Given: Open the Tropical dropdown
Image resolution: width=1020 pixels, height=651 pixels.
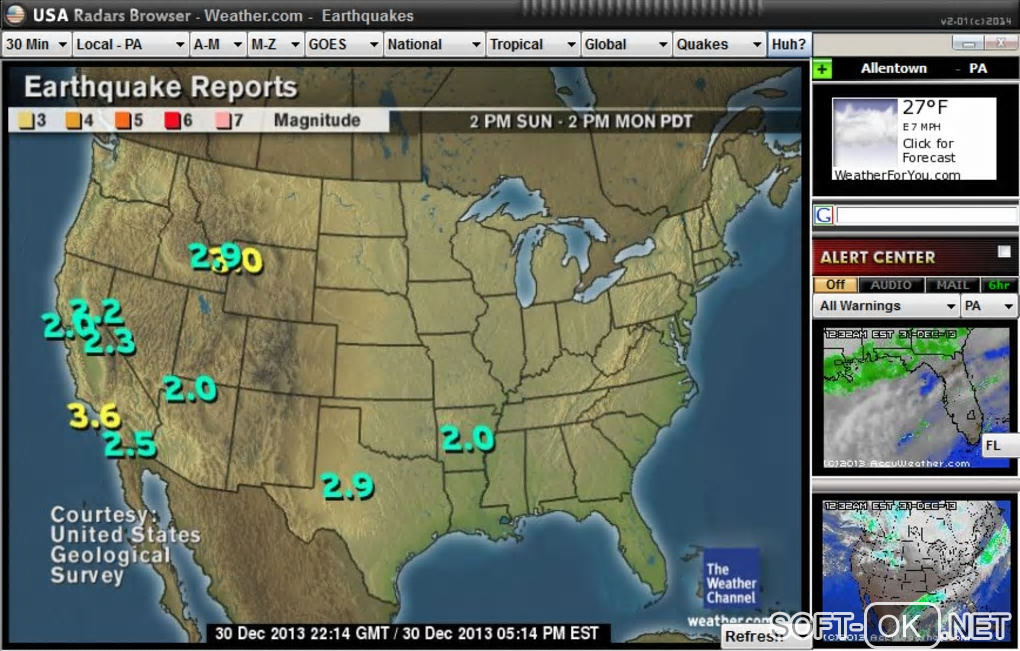Looking at the screenshot, I should click(x=533, y=44).
